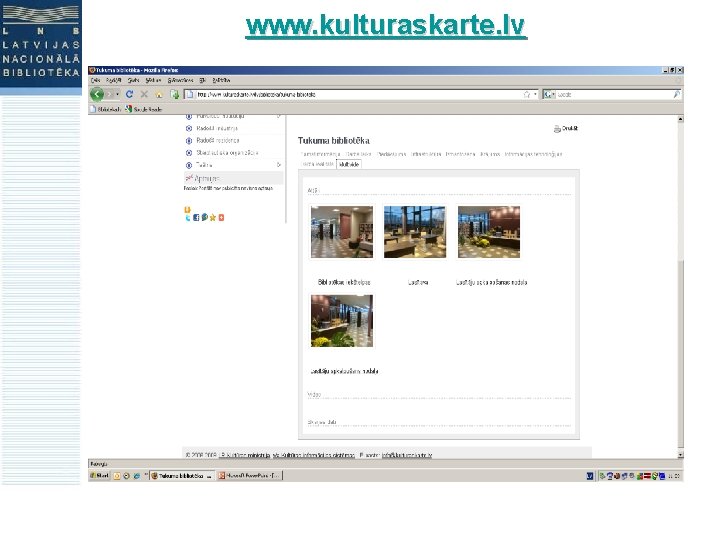This screenshot has width=720, height=540.
Task: Print the page via Drukāt
Action: pyautogui.click(x=566, y=129)
